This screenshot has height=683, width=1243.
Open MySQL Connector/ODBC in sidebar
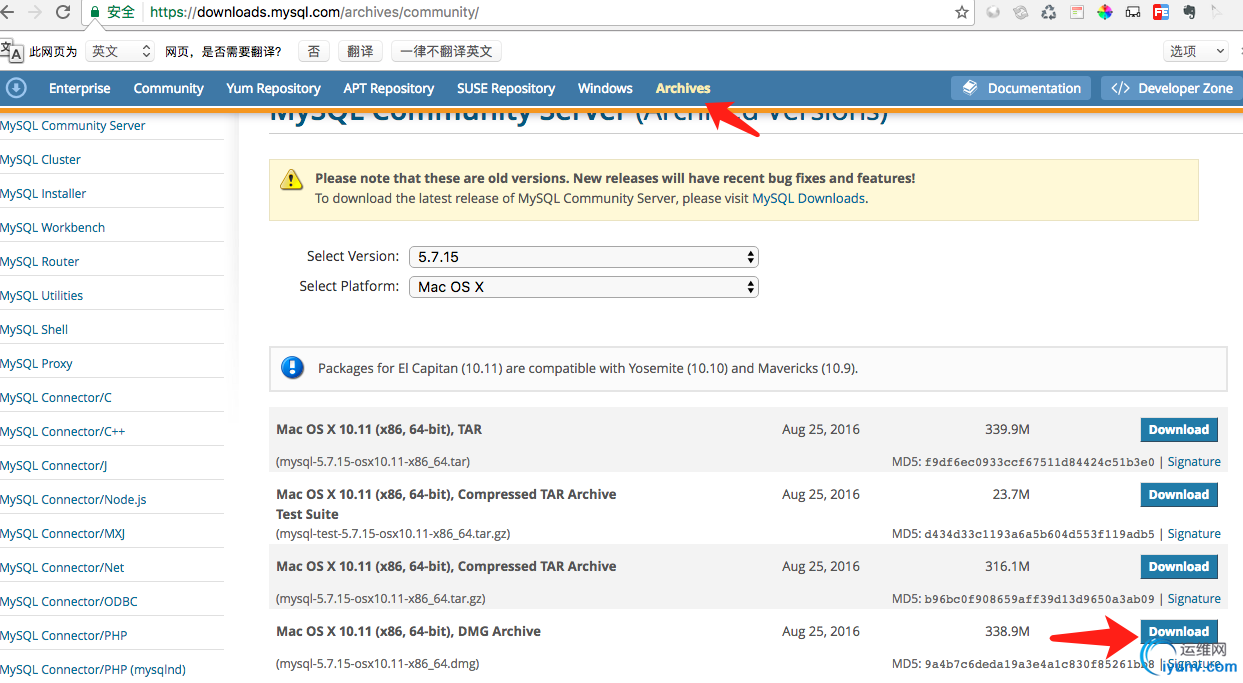tap(69, 602)
